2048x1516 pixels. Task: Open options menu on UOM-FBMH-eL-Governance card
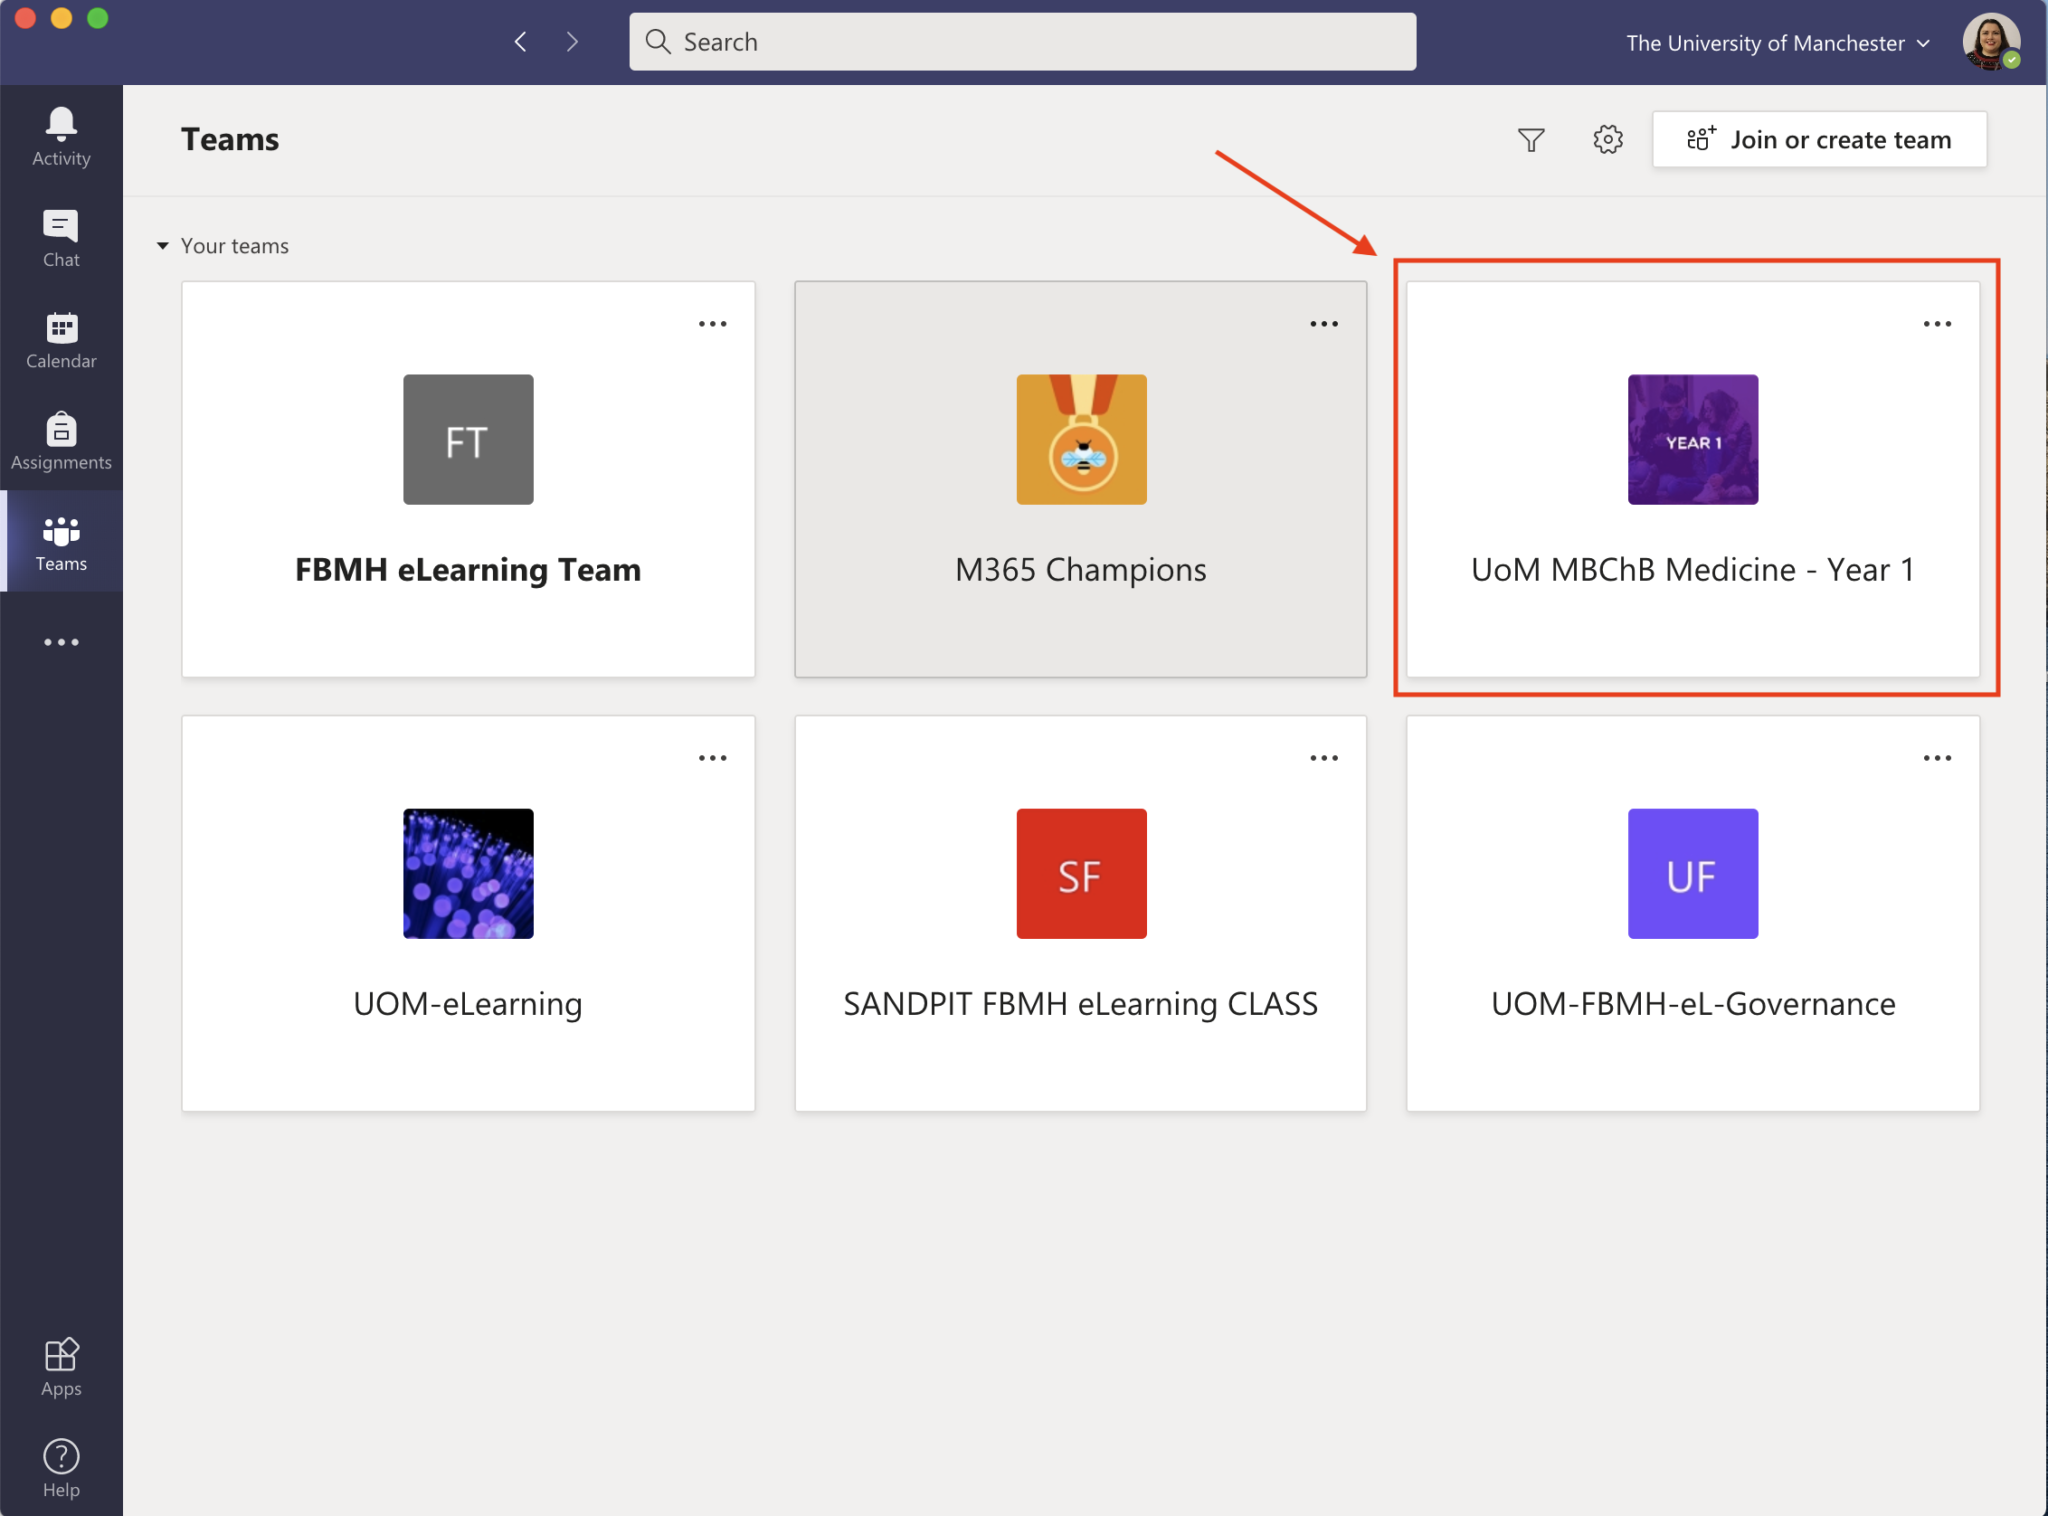tap(1938, 757)
